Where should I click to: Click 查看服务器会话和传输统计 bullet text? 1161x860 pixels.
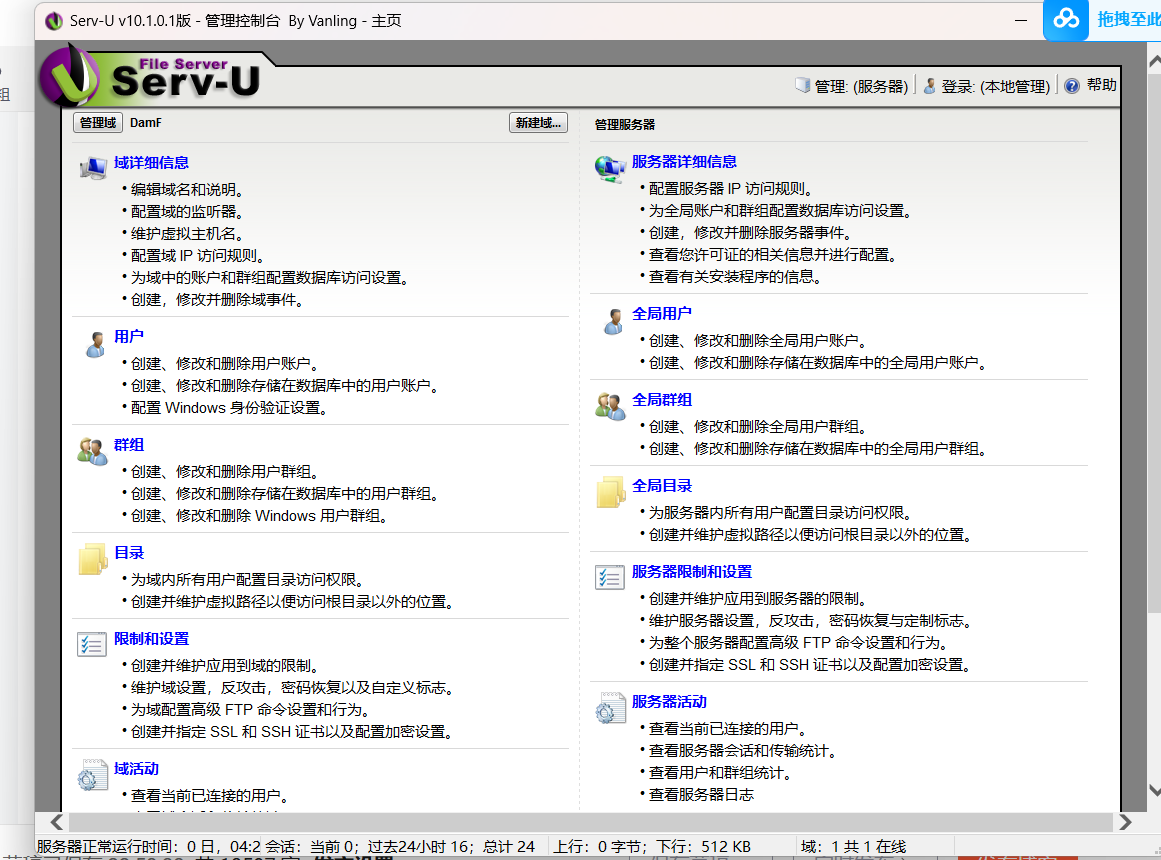pos(743,751)
